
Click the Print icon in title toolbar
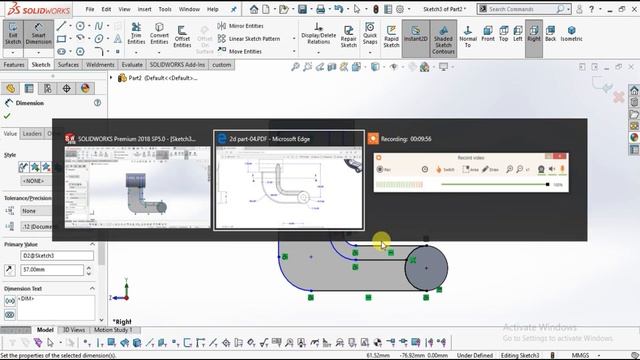pos(320,9)
